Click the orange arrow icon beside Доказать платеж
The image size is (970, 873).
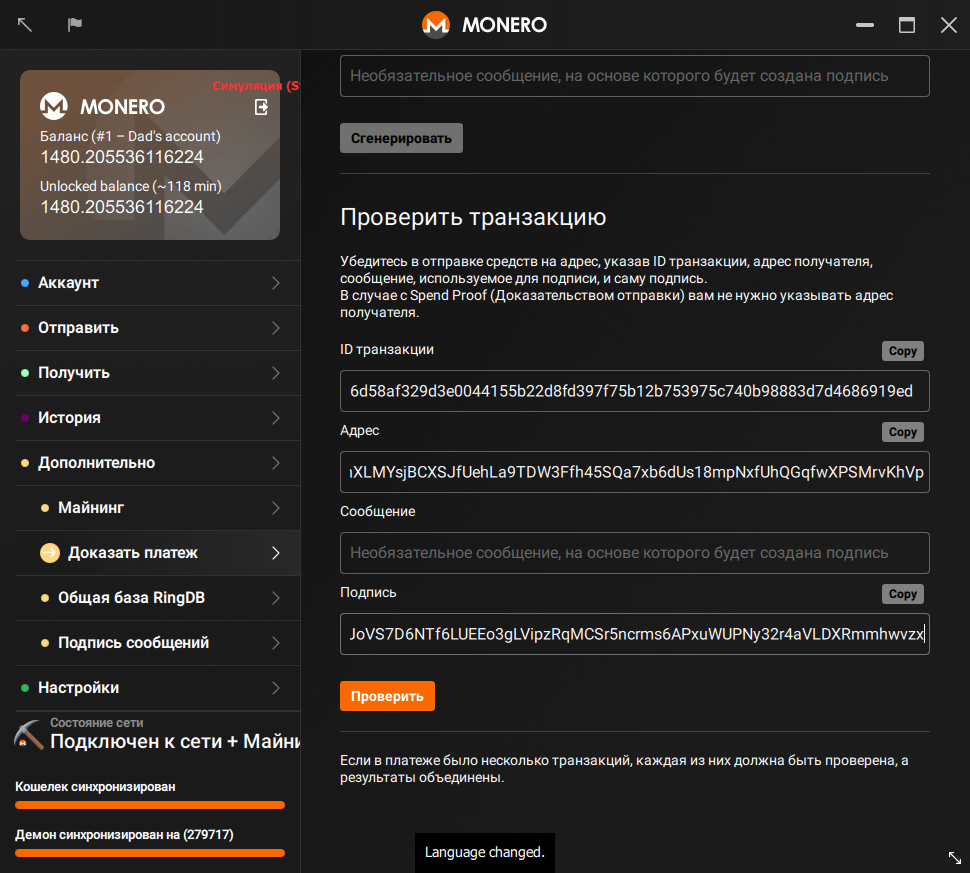(49, 553)
